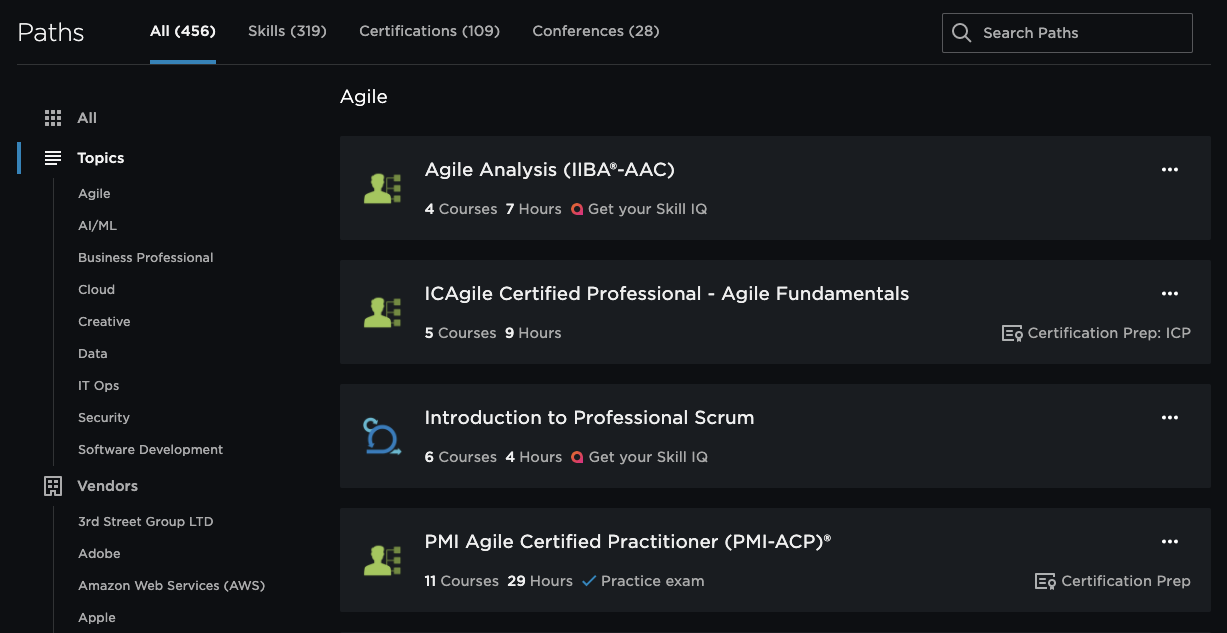Click the PMI Agile Certified Practitioner icon
The image size is (1227, 633).
tap(382, 561)
